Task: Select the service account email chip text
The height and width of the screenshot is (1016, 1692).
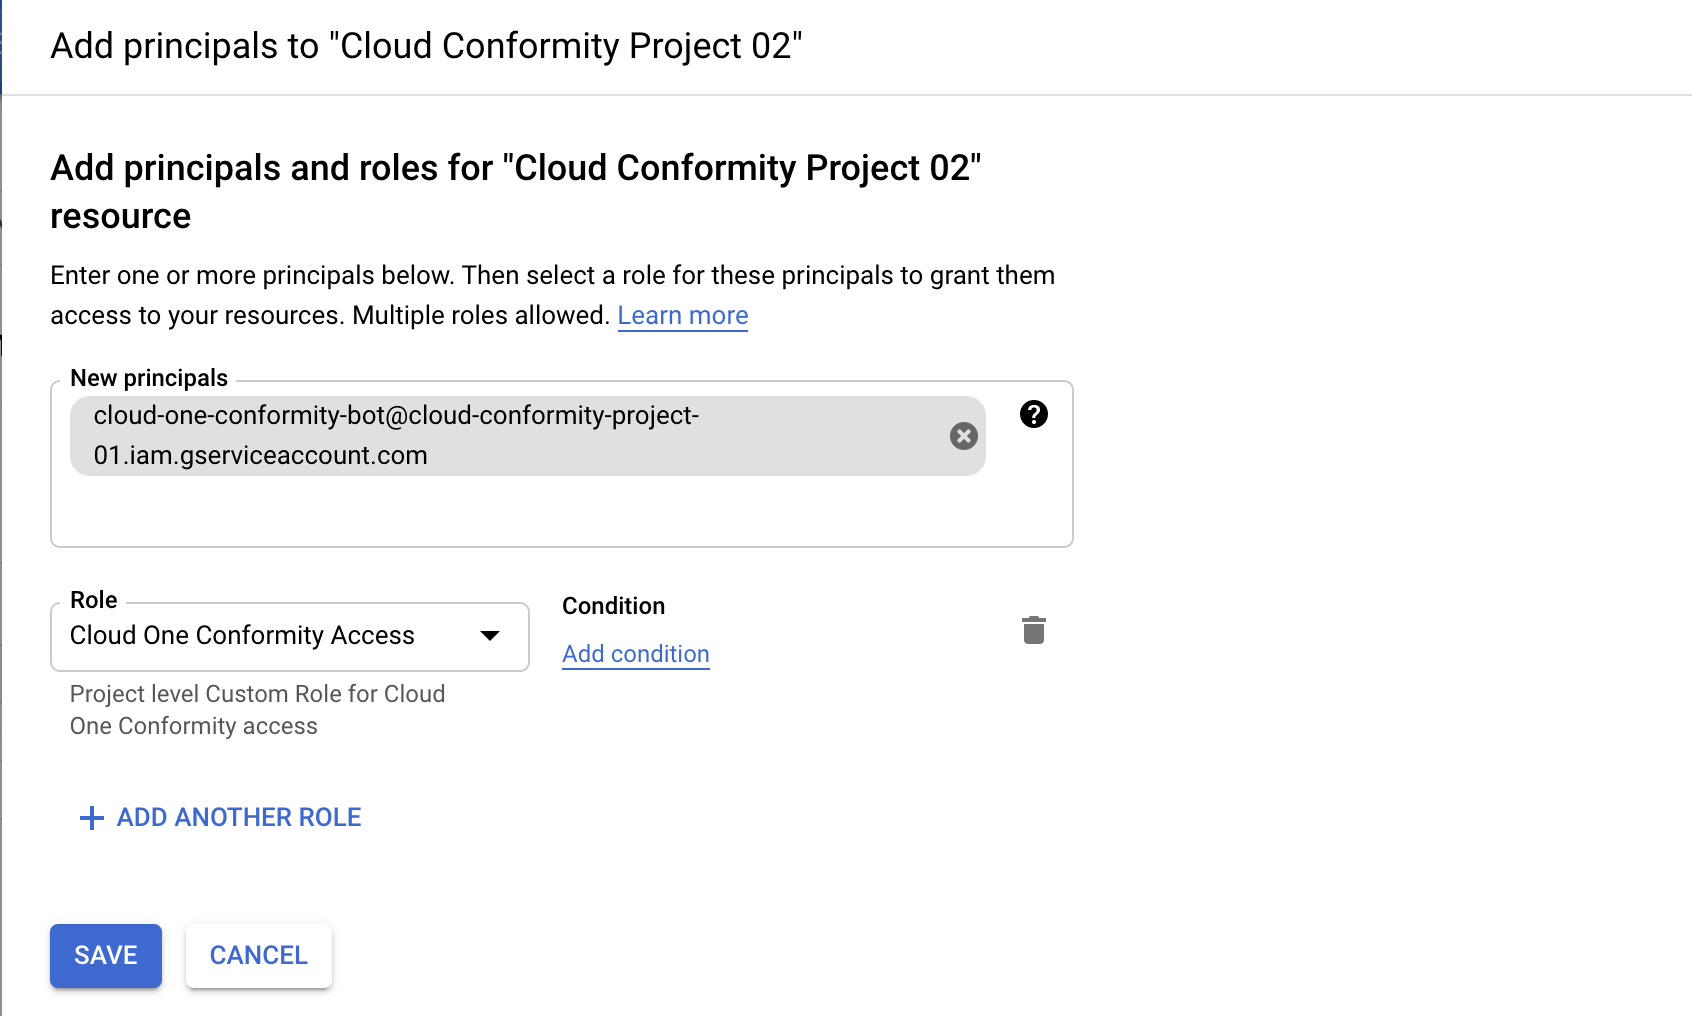Action: 396,436
